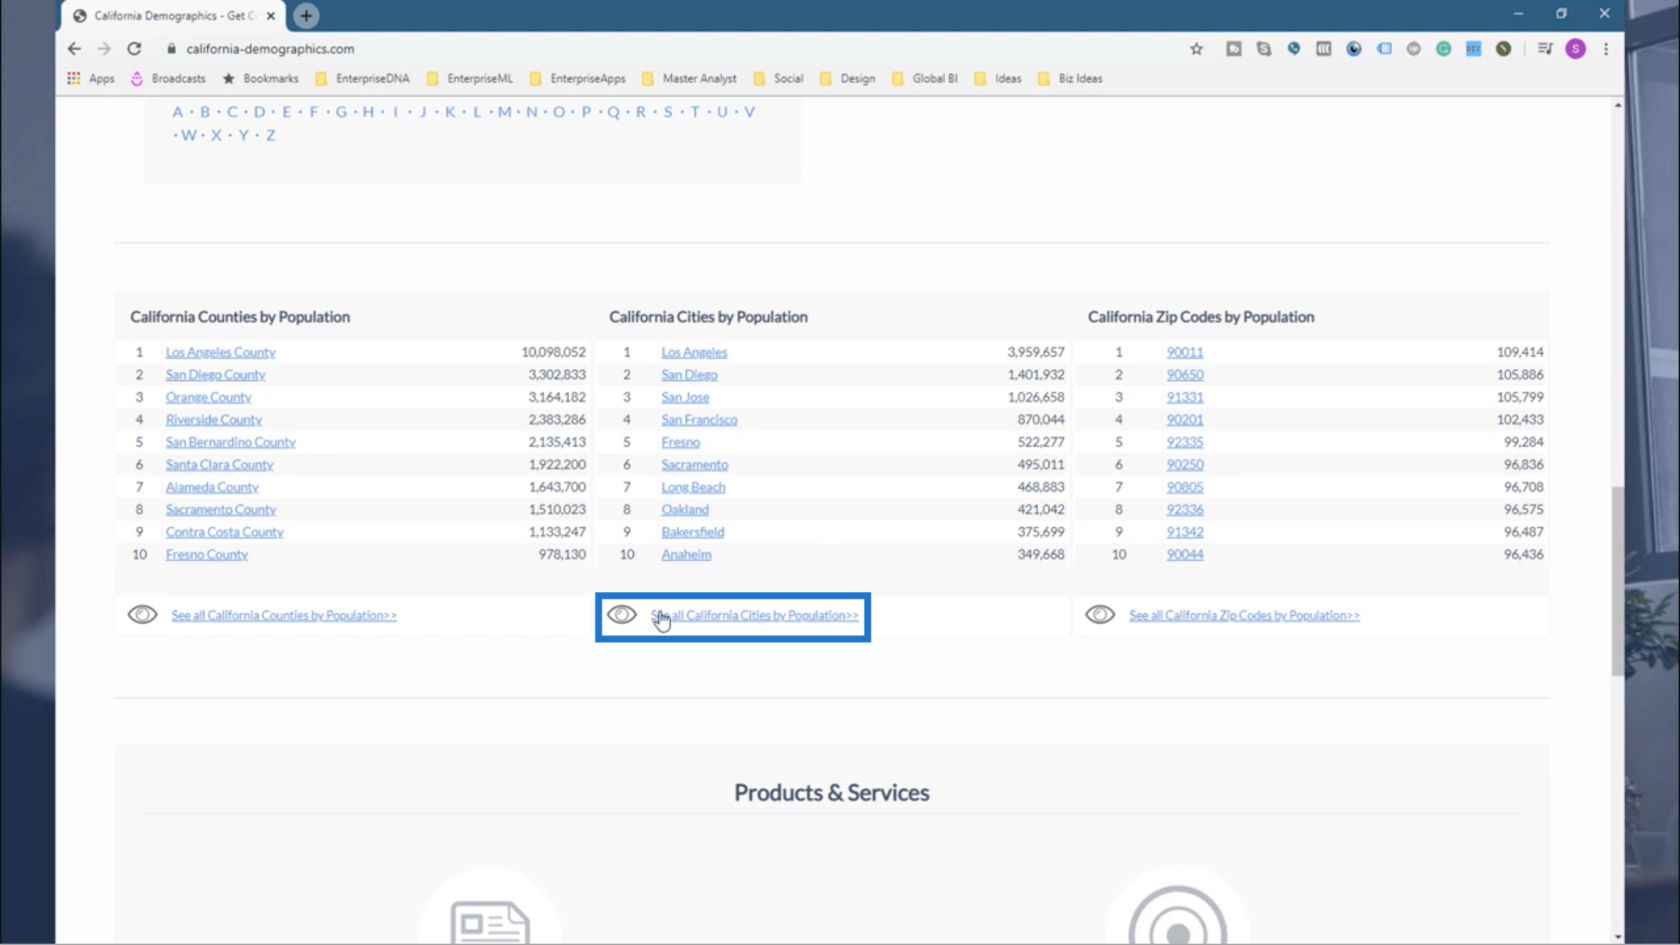Click the page vertical scrollbar thumb

1617,580
